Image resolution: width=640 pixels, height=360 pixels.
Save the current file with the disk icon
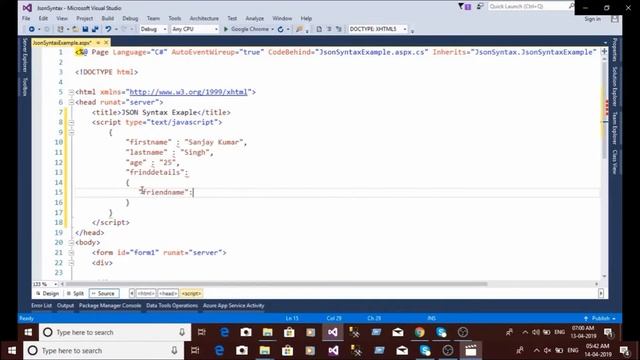(85, 29)
